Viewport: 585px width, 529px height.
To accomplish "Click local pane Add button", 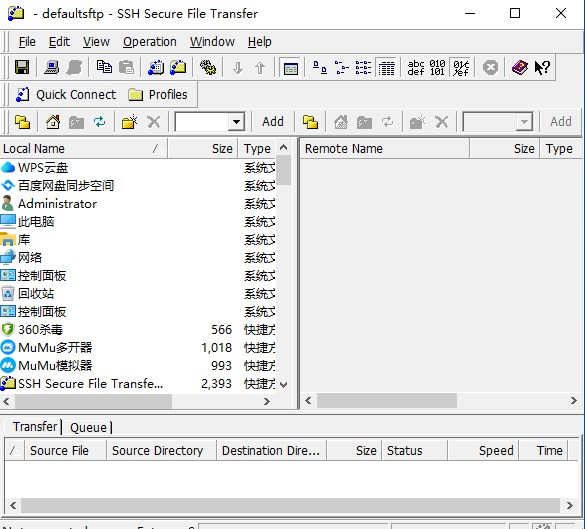I will 273,122.
